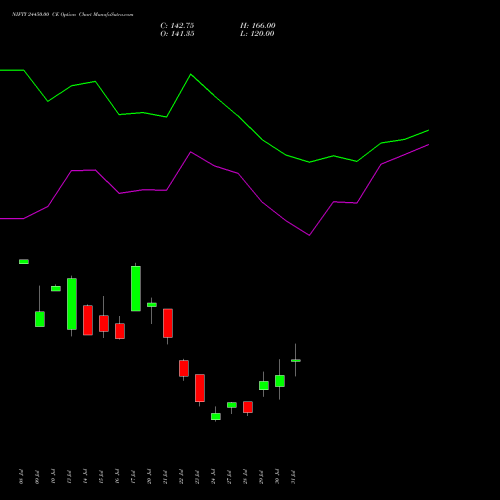Select the high value H: 166.00
The image size is (500, 500).
(x=258, y=26)
